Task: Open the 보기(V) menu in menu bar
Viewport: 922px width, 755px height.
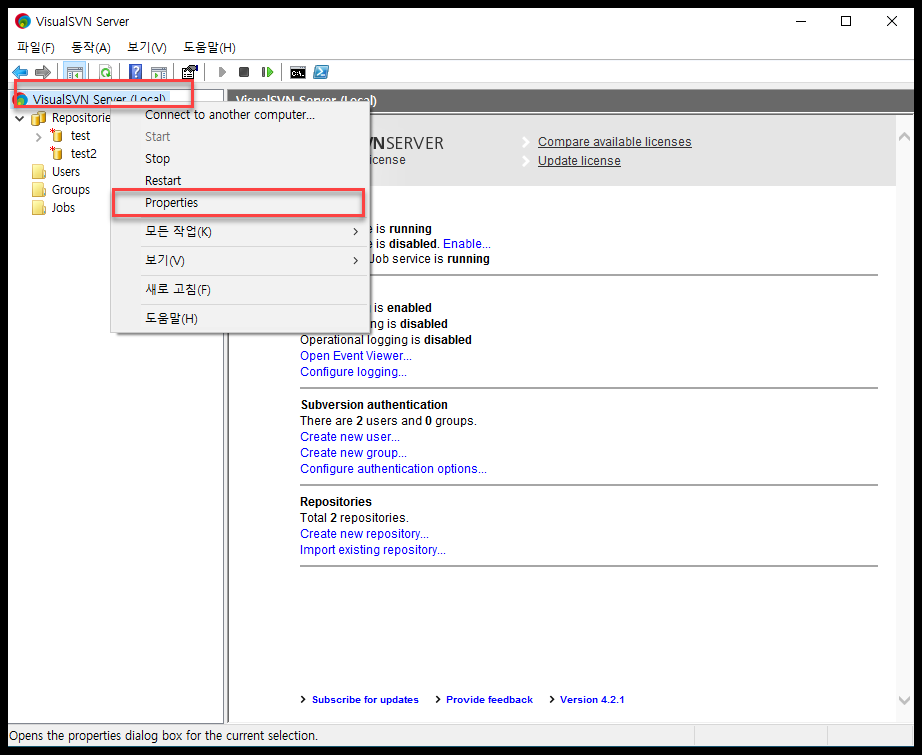Action: pyautogui.click(x=147, y=48)
